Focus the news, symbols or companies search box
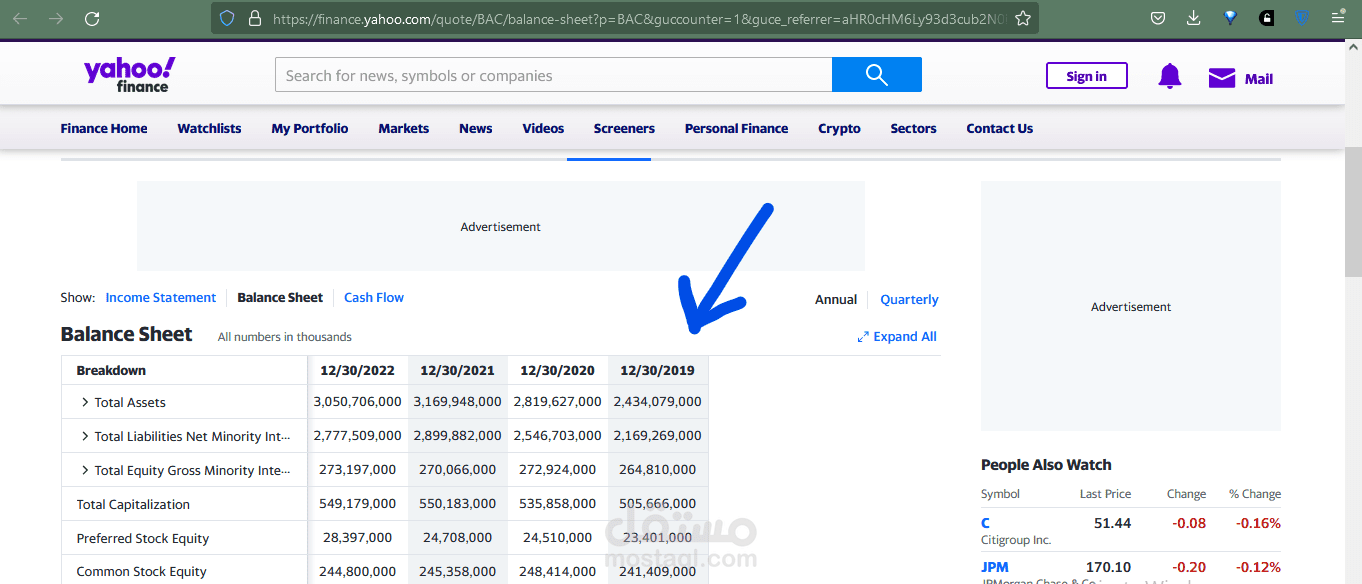This screenshot has width=1362, height=584. [553, 75]
